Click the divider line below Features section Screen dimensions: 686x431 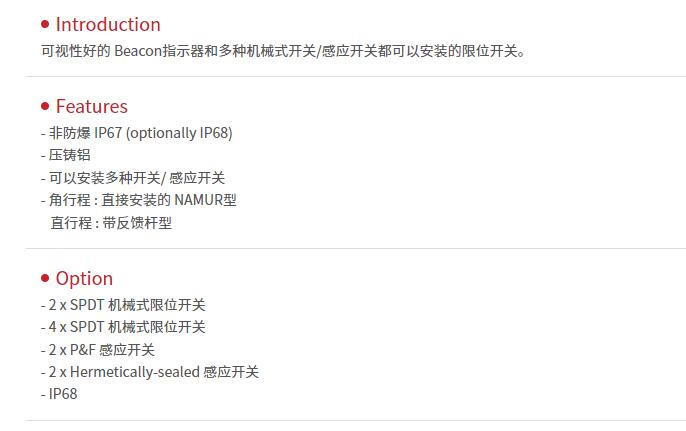click(356, 248)
